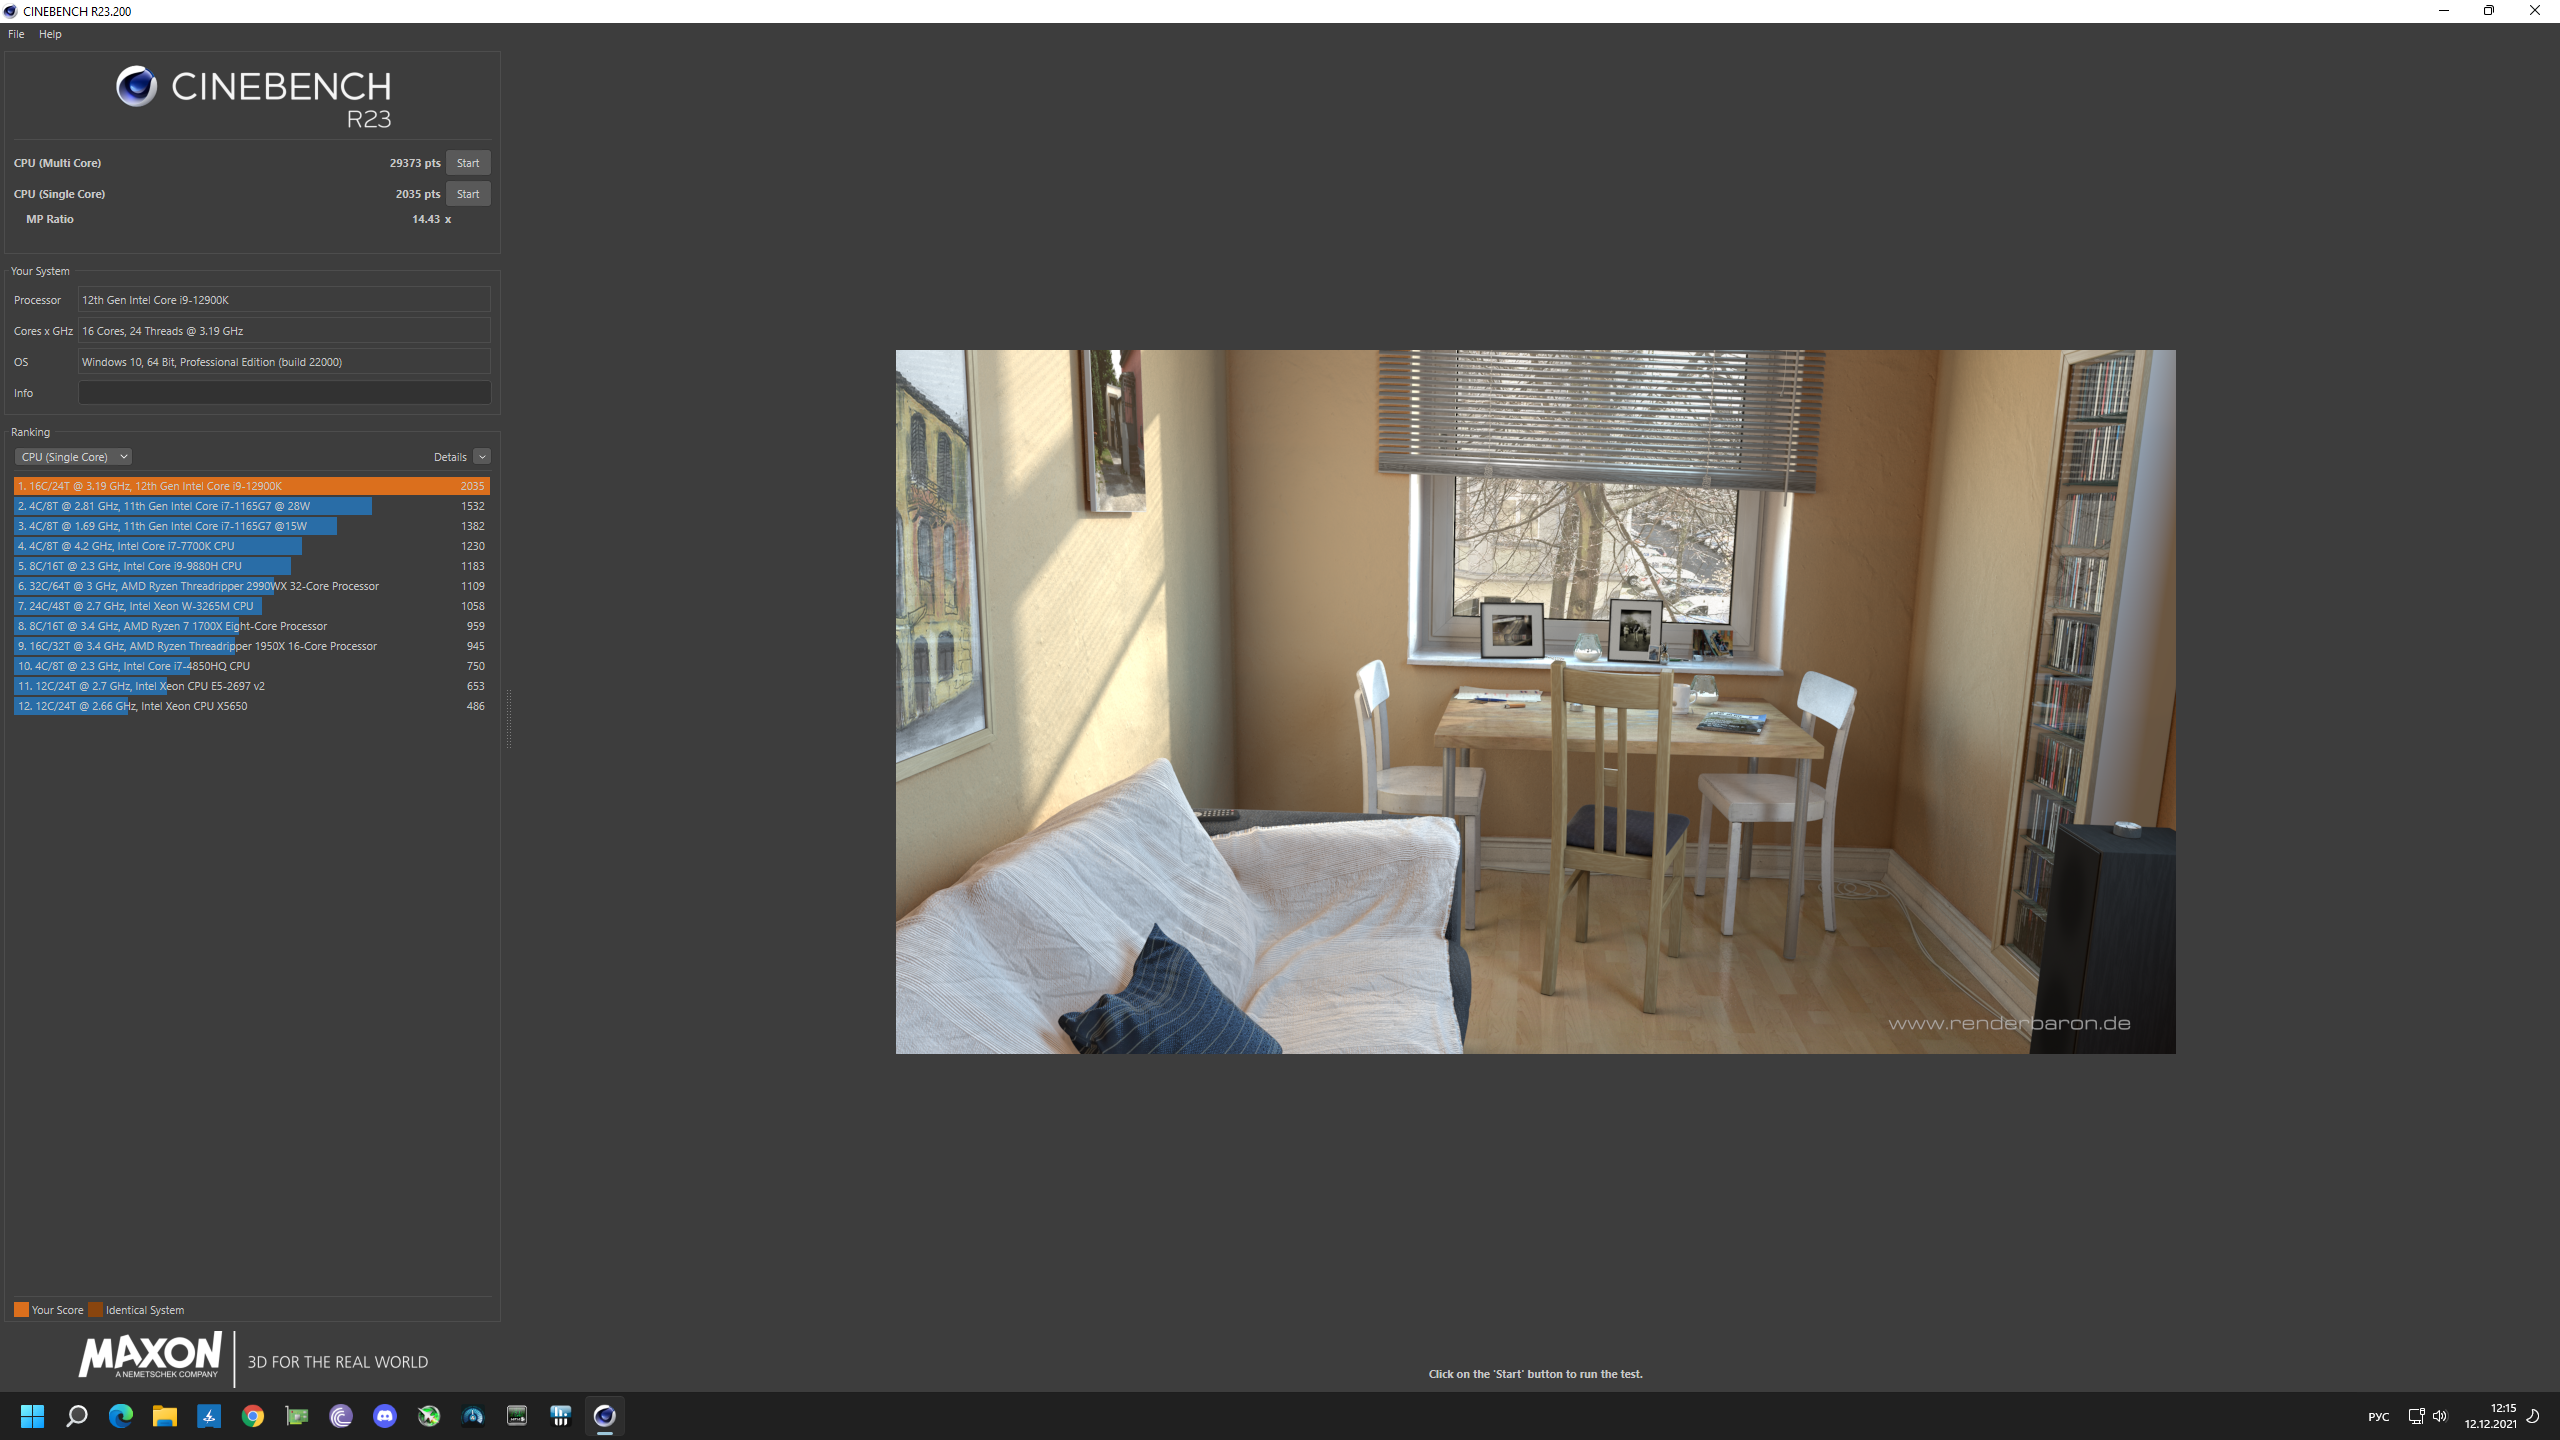Click the Processor name field
This screenshot has height=1440, width=2560.
pos(284,300)
